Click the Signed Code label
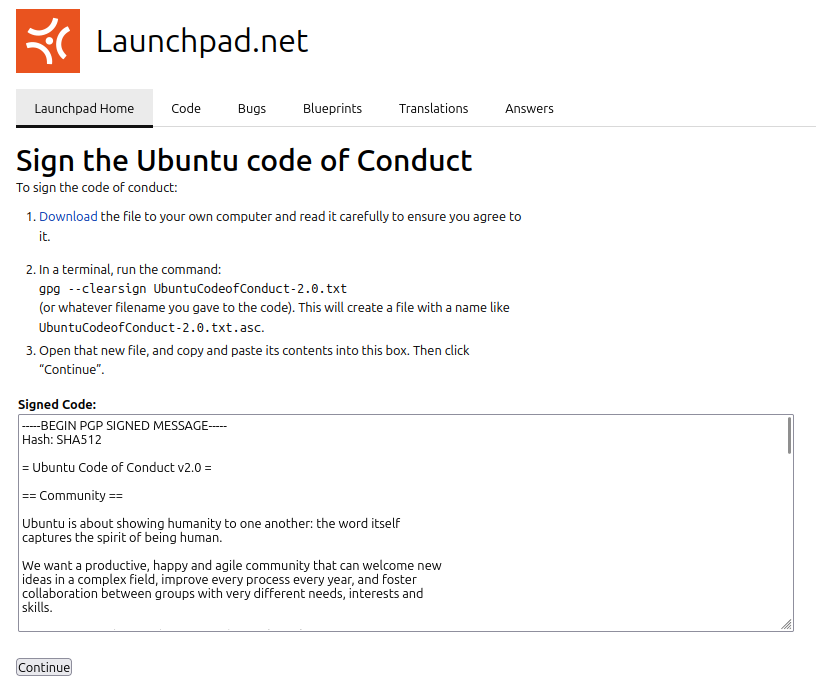Screen dimensions: 816x687 point(57,404)
